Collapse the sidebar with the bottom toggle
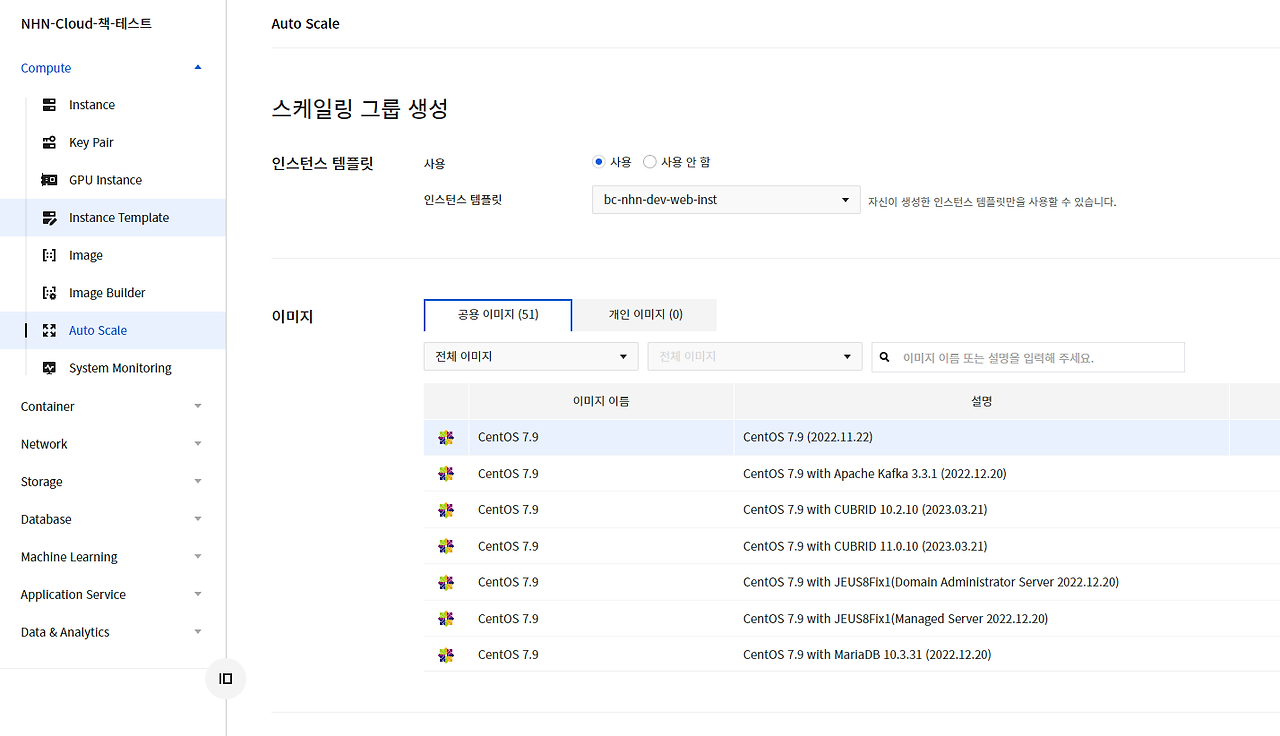This screenshot has width=1280, height=736. tap(225, 678)
